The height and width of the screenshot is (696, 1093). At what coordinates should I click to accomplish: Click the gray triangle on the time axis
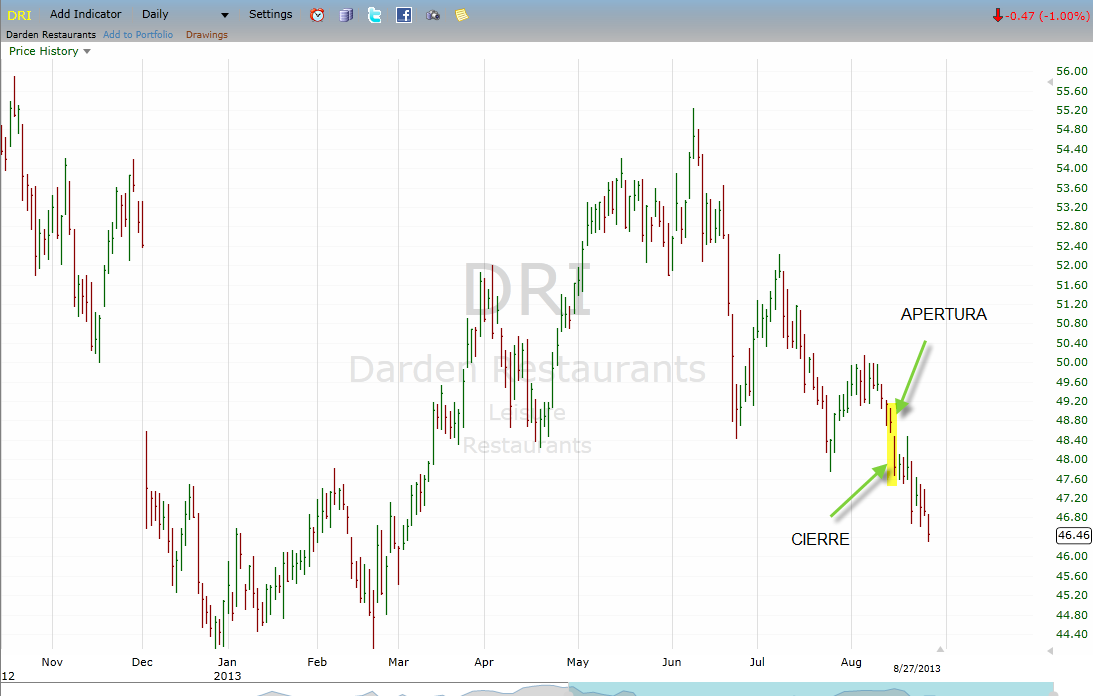click(x=939, y=648)
